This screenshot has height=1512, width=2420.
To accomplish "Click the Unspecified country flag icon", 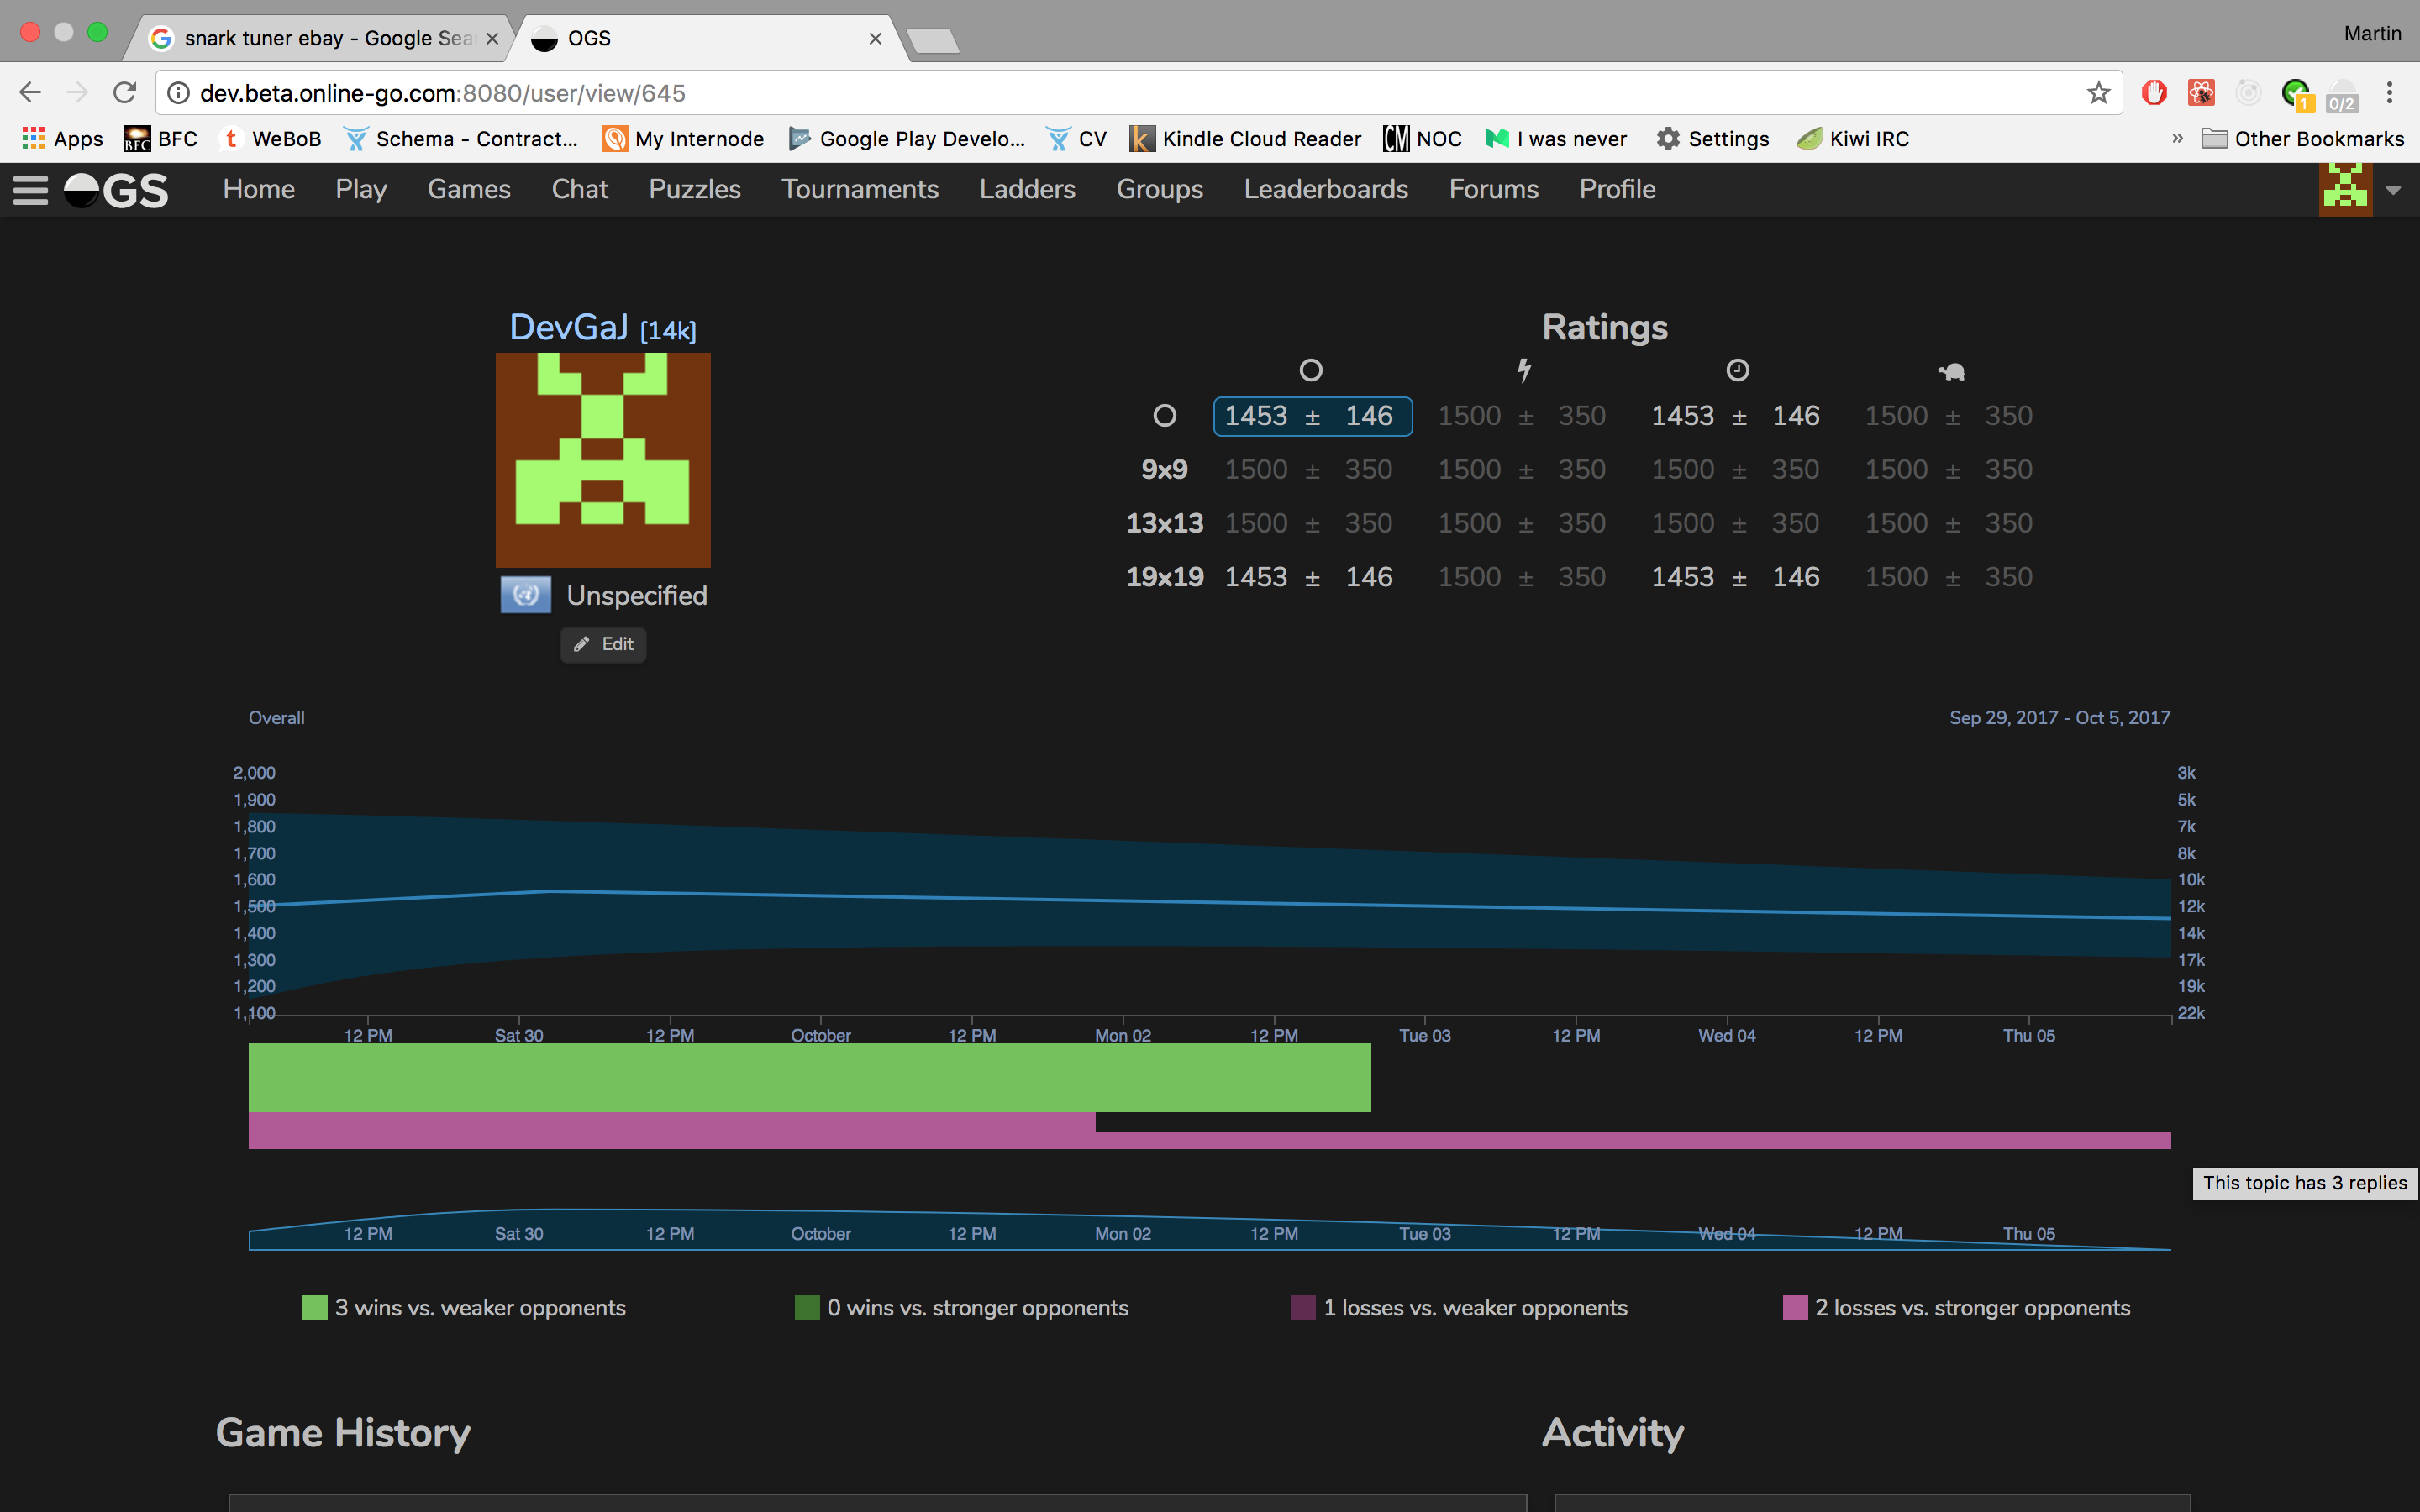I will pos(525,595).
